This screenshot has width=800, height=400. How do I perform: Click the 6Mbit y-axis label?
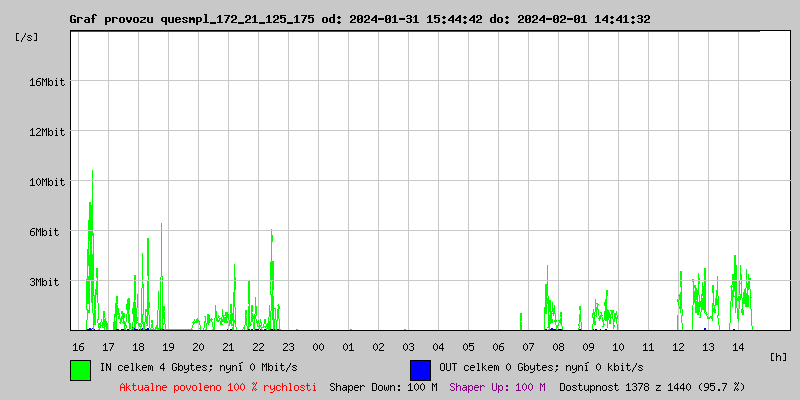click(x=50, y=232)
